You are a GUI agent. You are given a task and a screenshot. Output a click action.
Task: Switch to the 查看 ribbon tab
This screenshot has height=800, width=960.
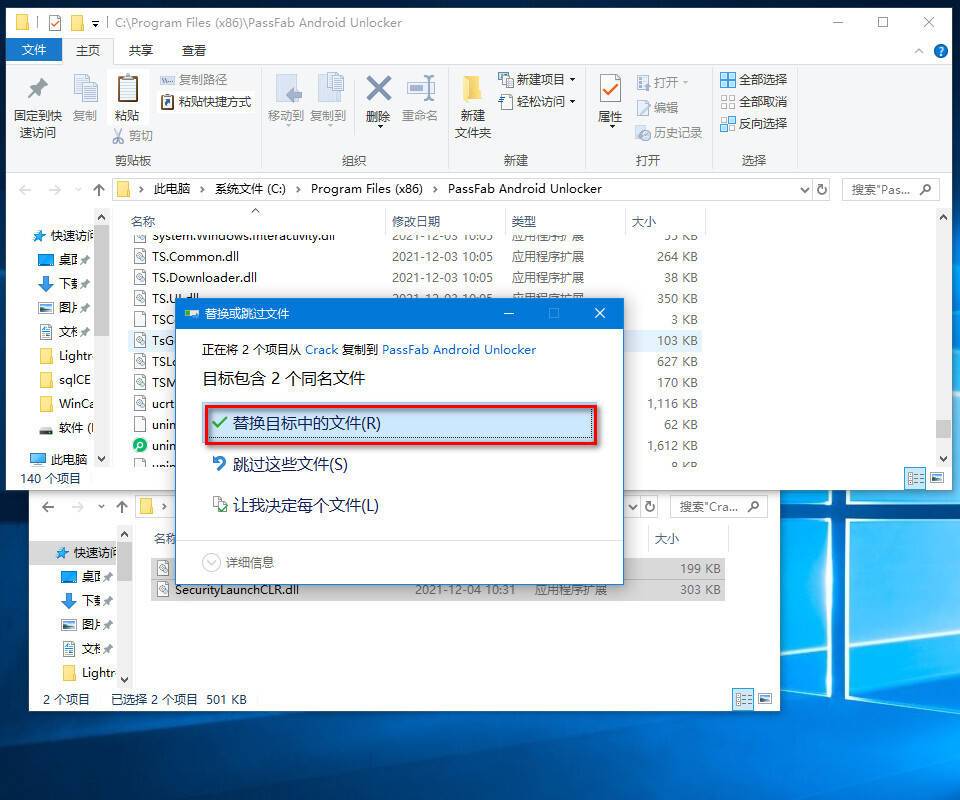(x=194, y=50)
